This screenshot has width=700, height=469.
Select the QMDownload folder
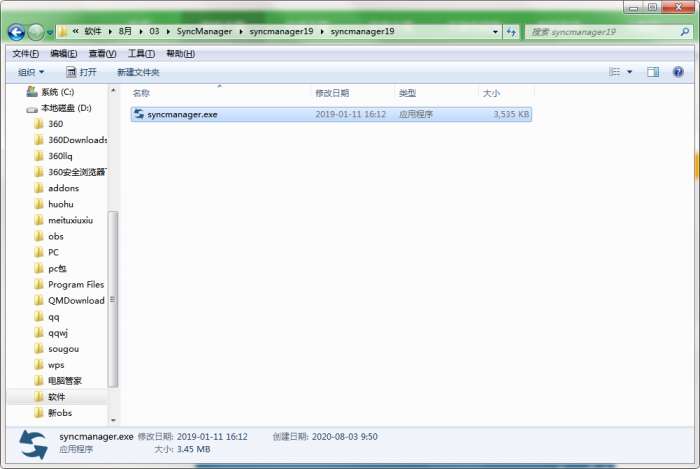[76, 301]
